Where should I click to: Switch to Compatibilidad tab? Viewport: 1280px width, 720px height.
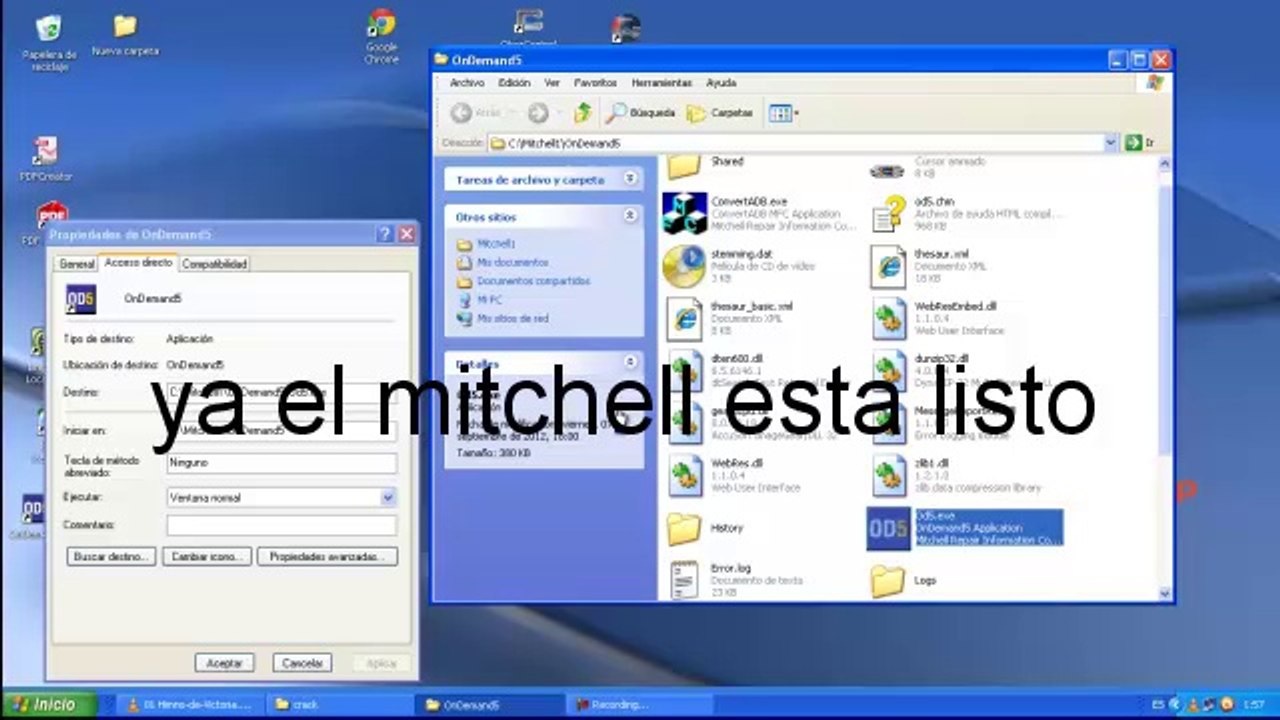(214, 264)
